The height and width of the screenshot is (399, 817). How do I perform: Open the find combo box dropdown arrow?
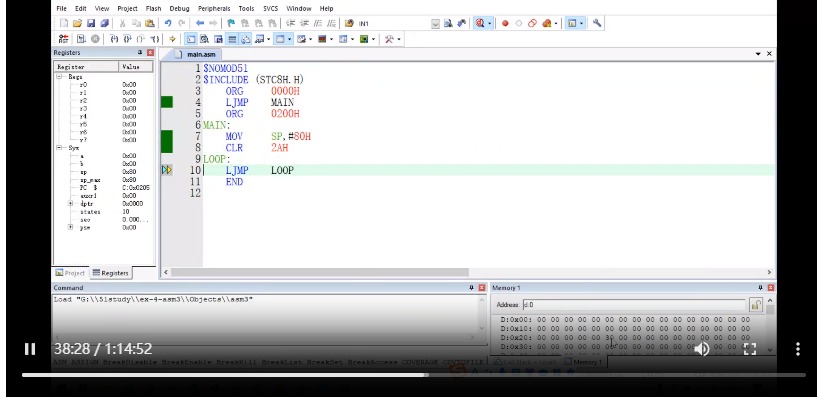tap(436, 24)
